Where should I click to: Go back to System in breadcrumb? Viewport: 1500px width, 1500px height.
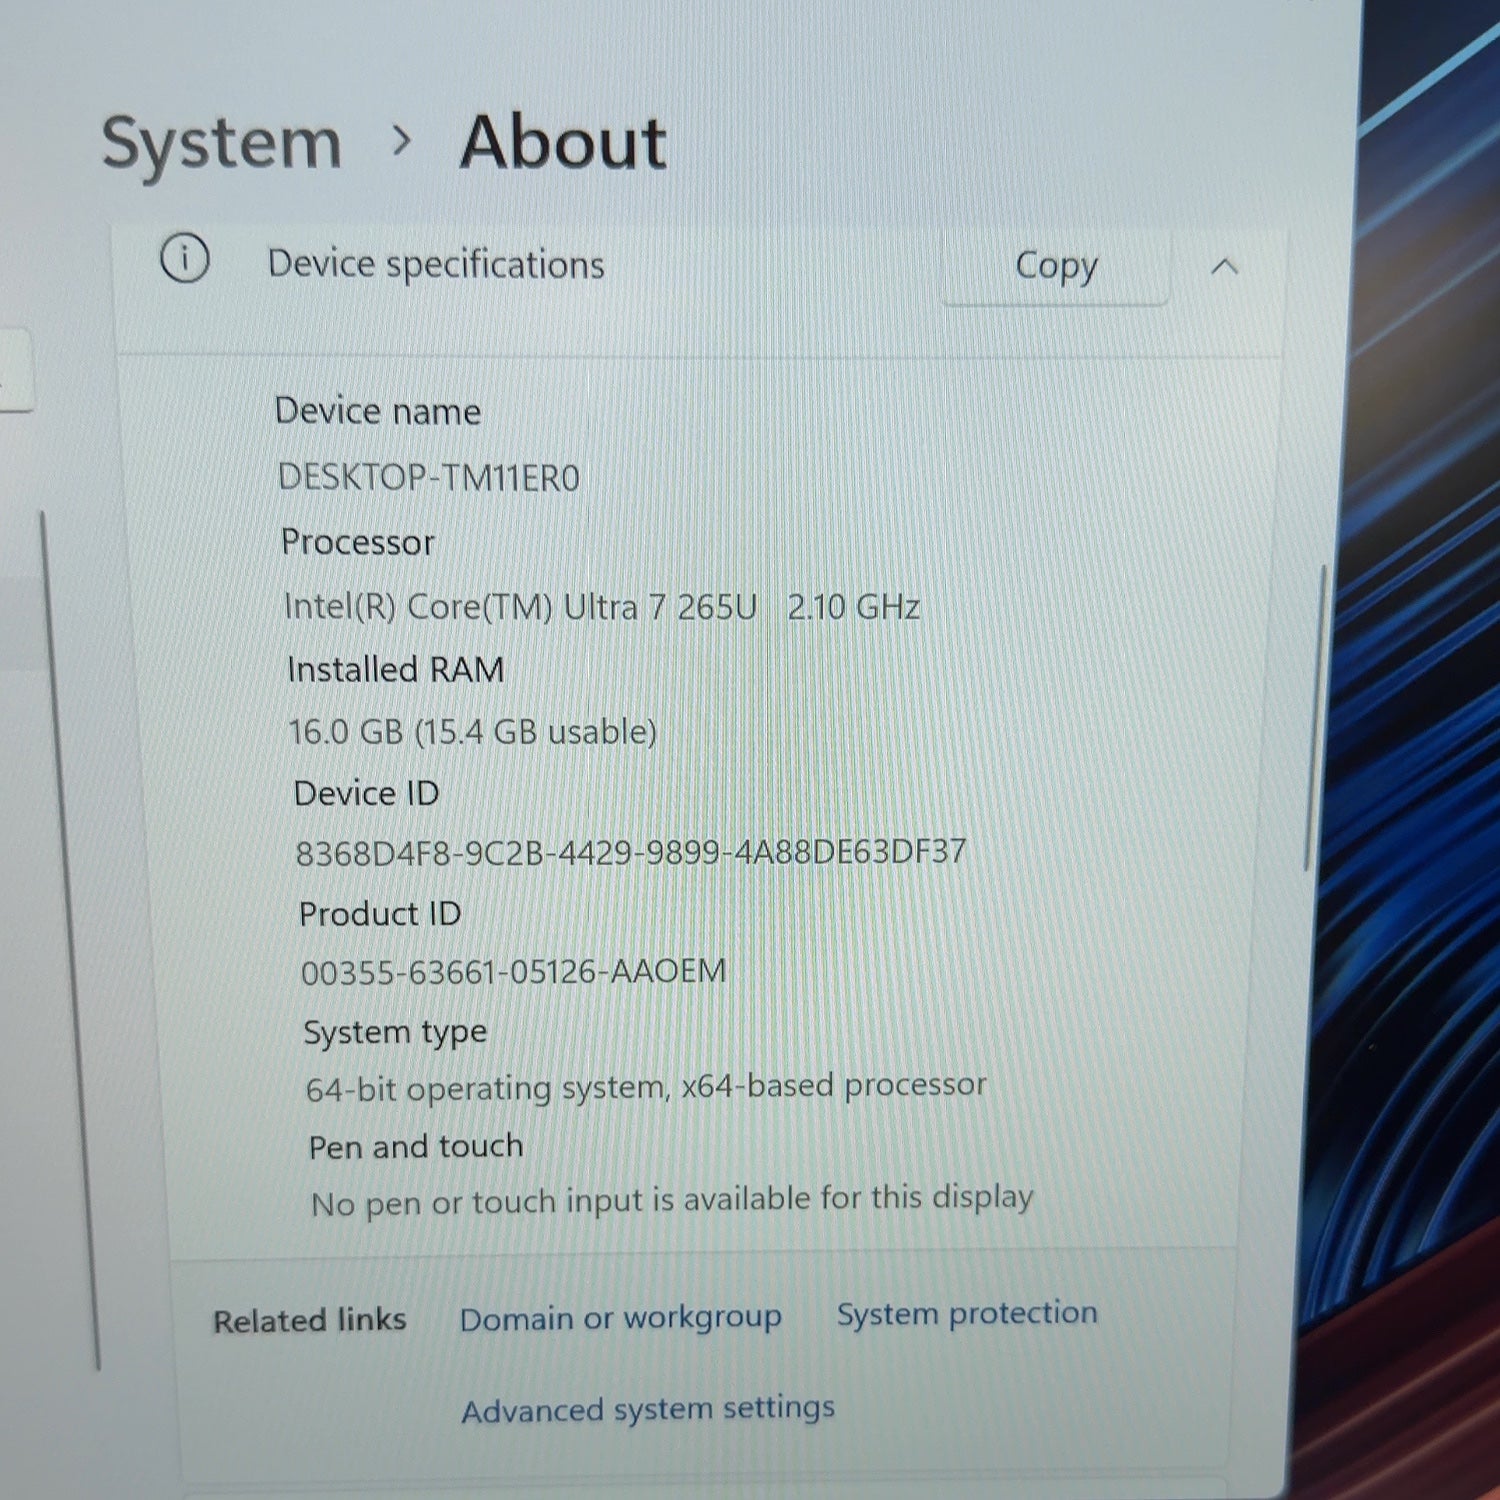(x=222, y=144)
